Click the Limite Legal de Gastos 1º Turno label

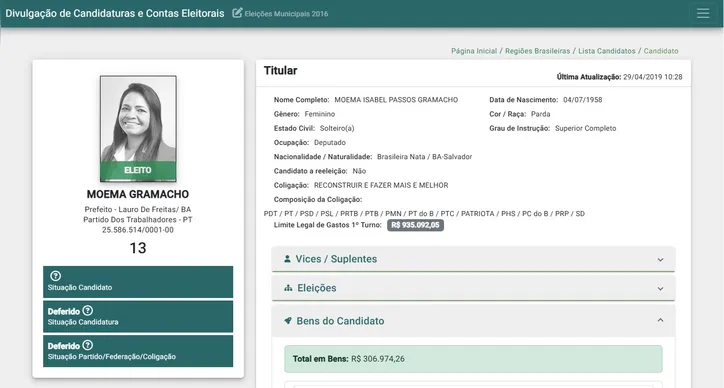click(328, 225)
